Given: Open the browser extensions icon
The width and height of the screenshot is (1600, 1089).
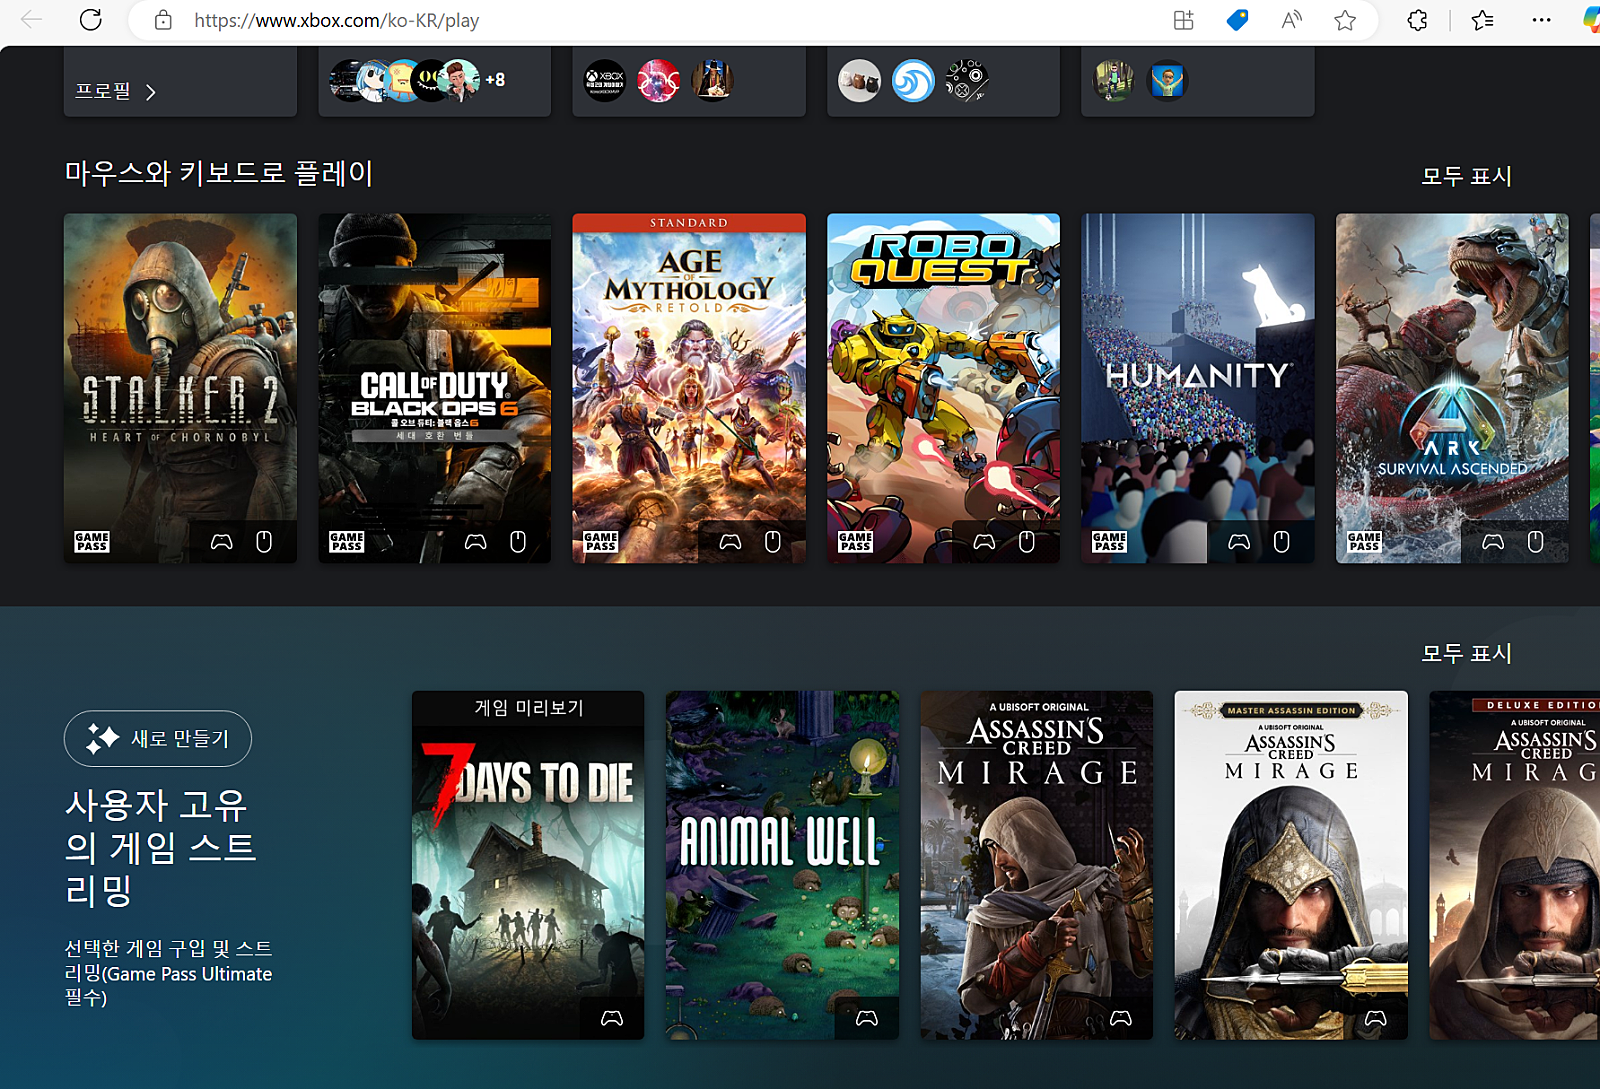Looking at the screenshot, I should click(x=1417, y=20).
